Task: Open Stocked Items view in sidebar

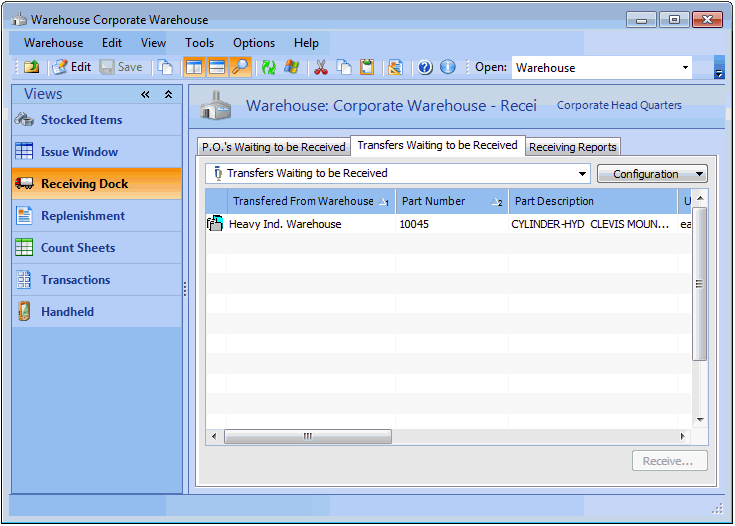Action: coord(81,120)
